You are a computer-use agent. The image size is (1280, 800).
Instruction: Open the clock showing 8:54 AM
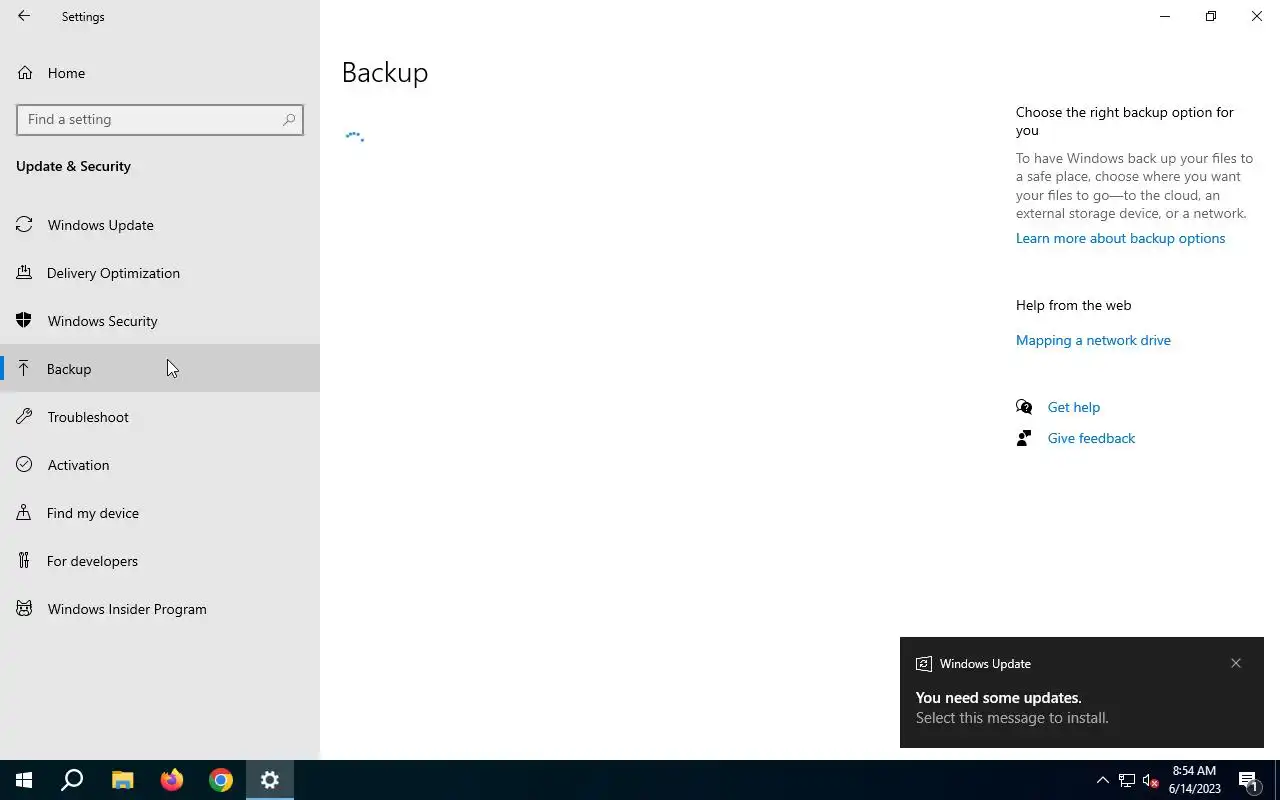1194,780
